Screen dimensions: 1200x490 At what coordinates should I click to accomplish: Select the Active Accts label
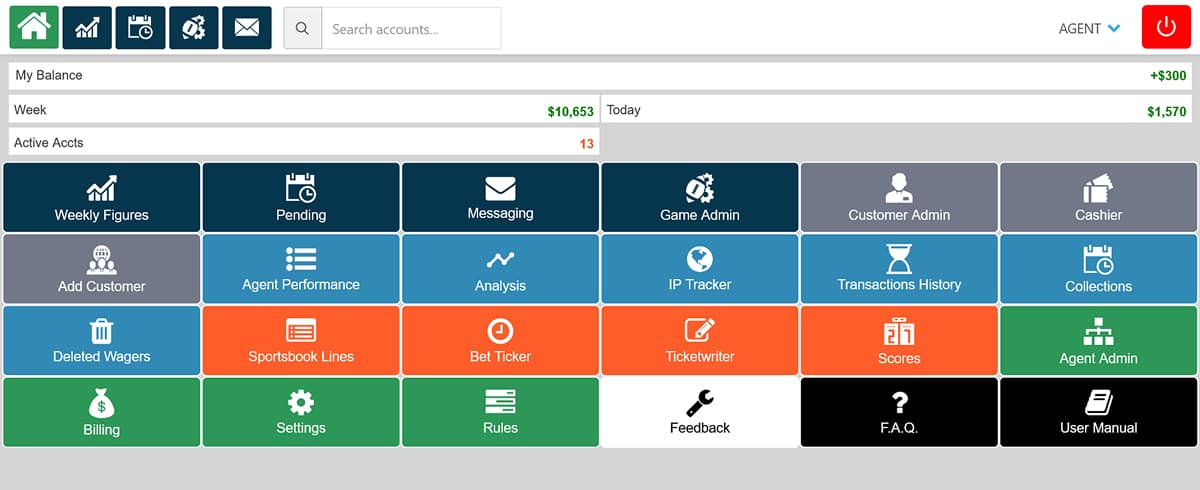point(49,143)
